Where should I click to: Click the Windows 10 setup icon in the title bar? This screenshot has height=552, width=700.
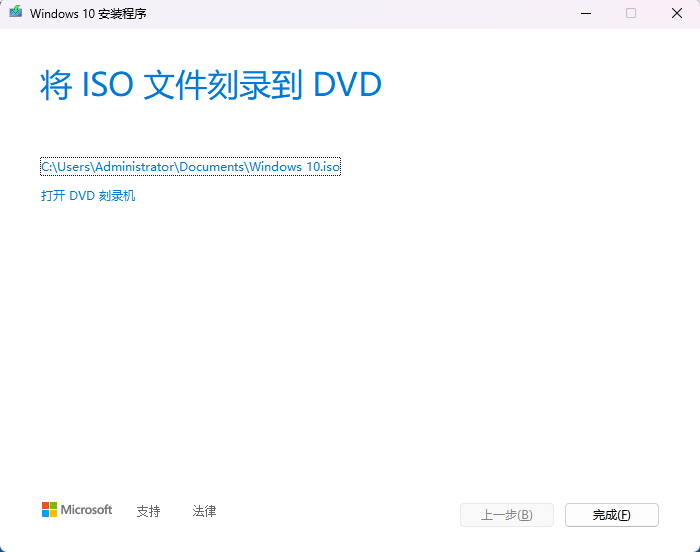(x=16, y=12)
